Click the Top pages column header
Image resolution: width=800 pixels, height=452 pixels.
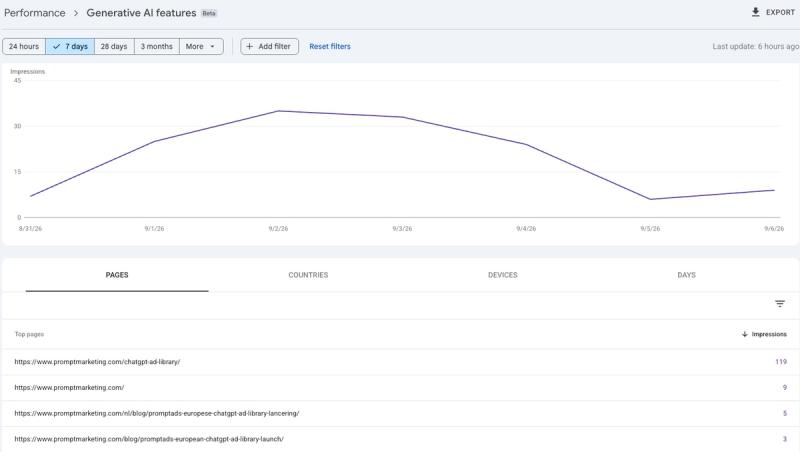(29, 334)
